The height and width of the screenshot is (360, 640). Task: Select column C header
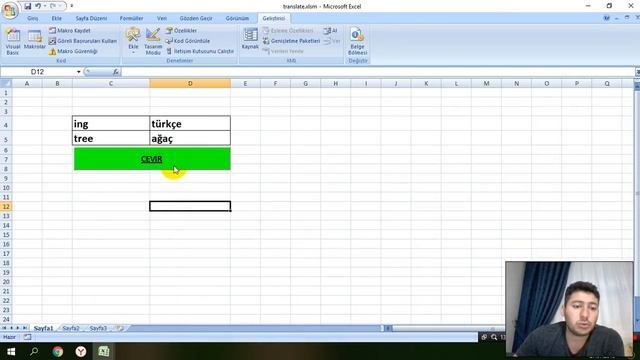pyautogui.click(x=111, y=83)
